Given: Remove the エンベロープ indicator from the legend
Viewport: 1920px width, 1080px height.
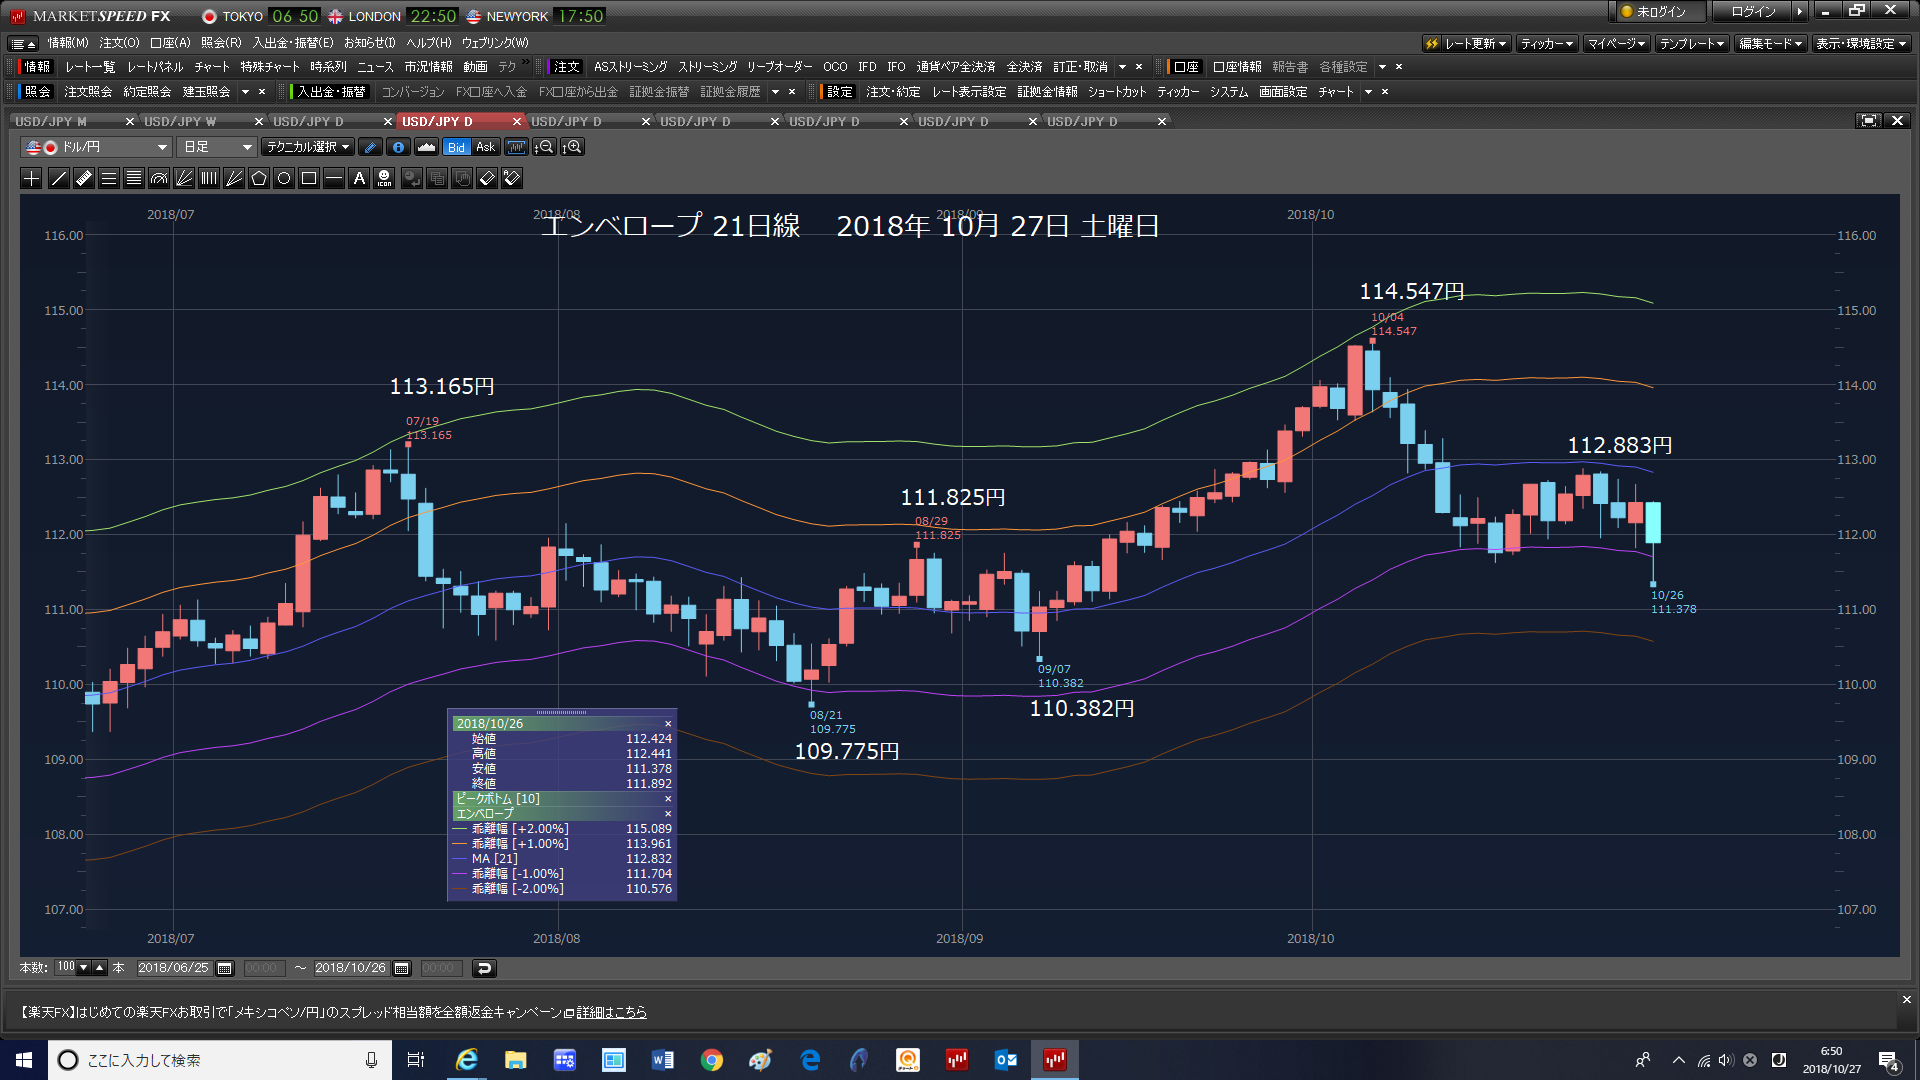Looking at the screenshot, I should (x=668, y=814).
